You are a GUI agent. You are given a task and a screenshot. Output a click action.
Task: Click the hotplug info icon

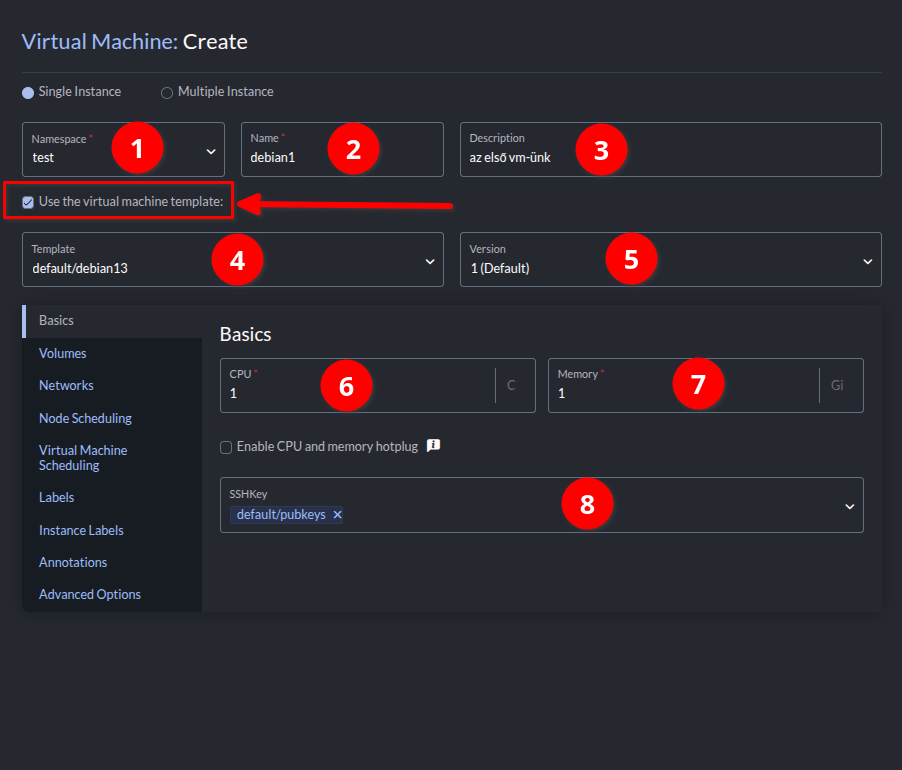(434, 446)
